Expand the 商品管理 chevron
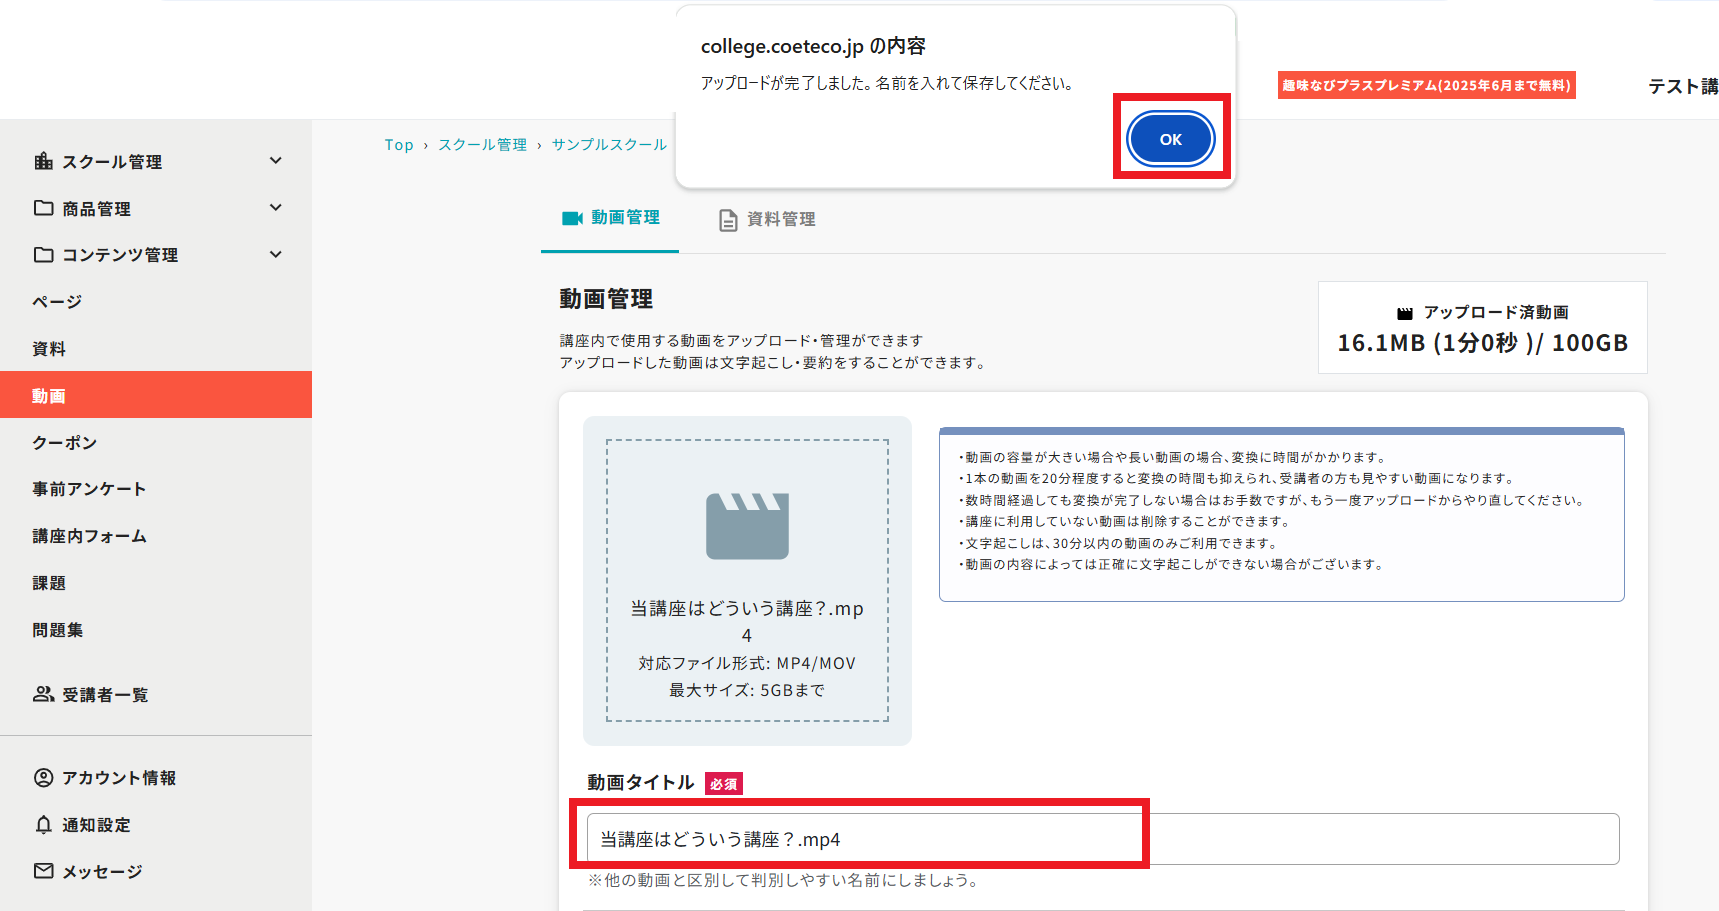The width and height of the screenshot is (1719, 911). click(276, 208)
